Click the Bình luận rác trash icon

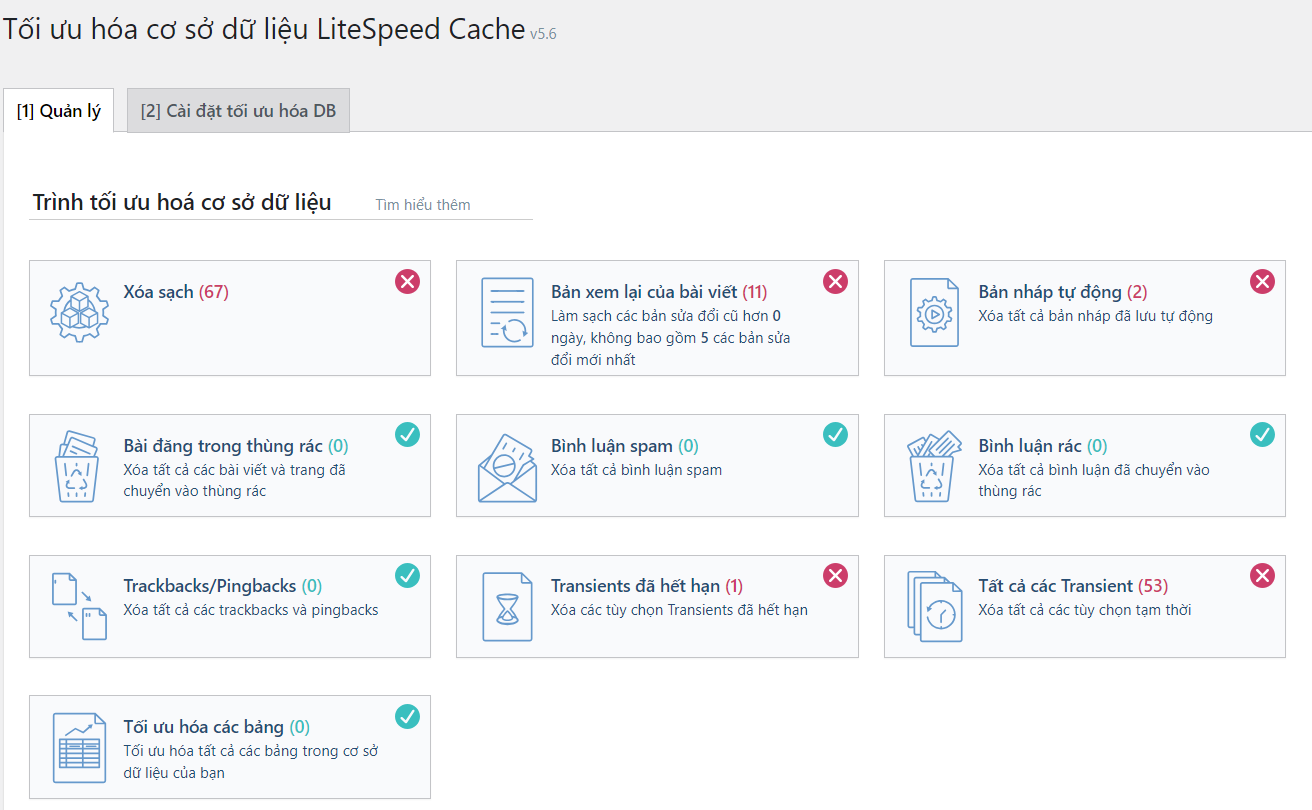[x=934, y=466]
